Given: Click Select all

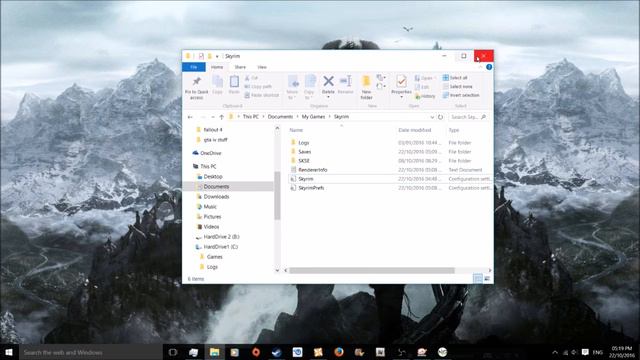Looking at the screenshot, I should (x=455, y=78).
